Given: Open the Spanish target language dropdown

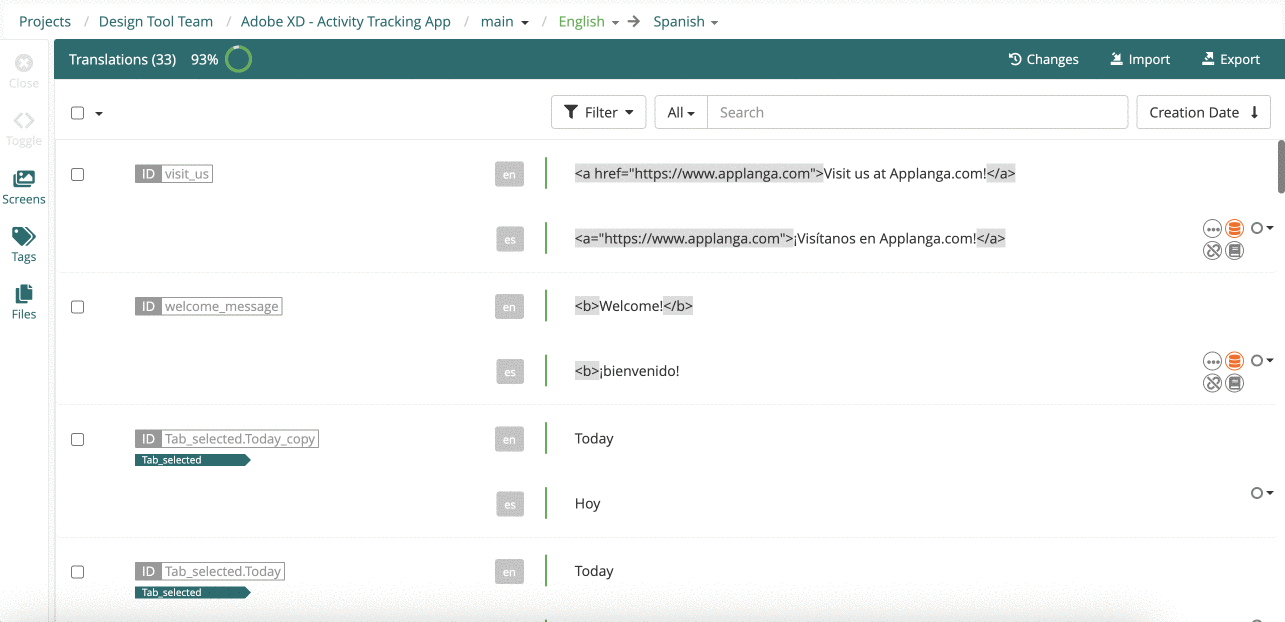Looking at the screenshot, I should (685, 21).
